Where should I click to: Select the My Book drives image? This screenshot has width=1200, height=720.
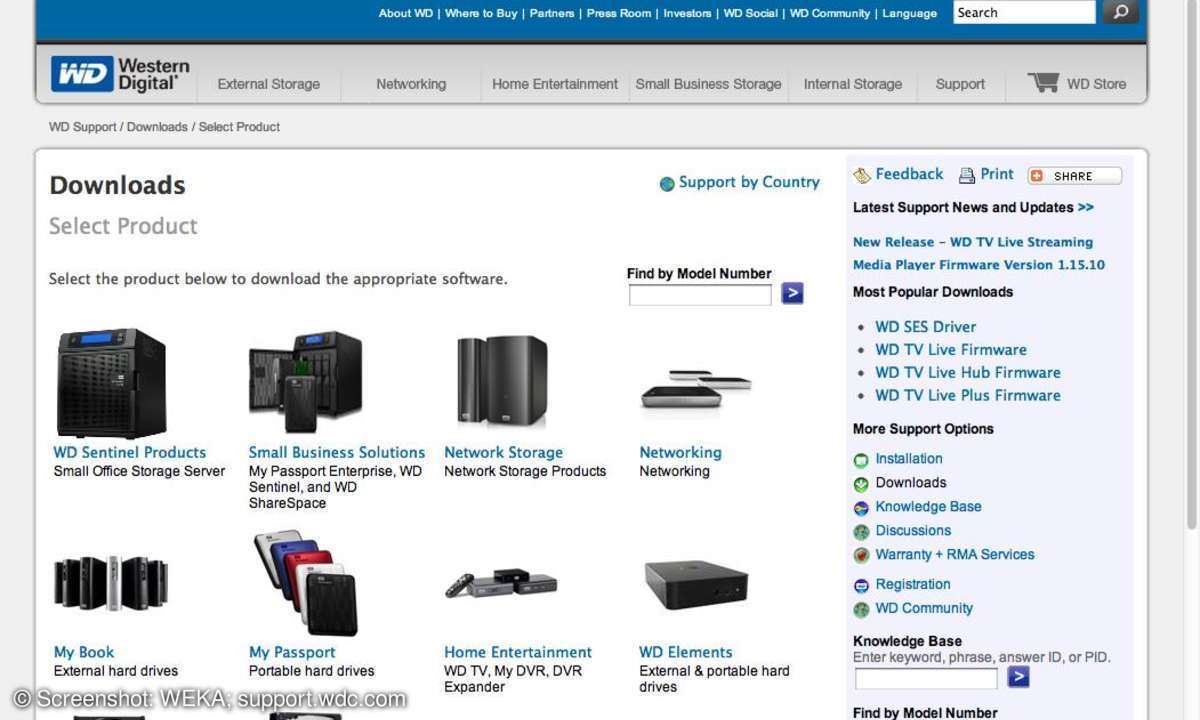coord(111,583)
